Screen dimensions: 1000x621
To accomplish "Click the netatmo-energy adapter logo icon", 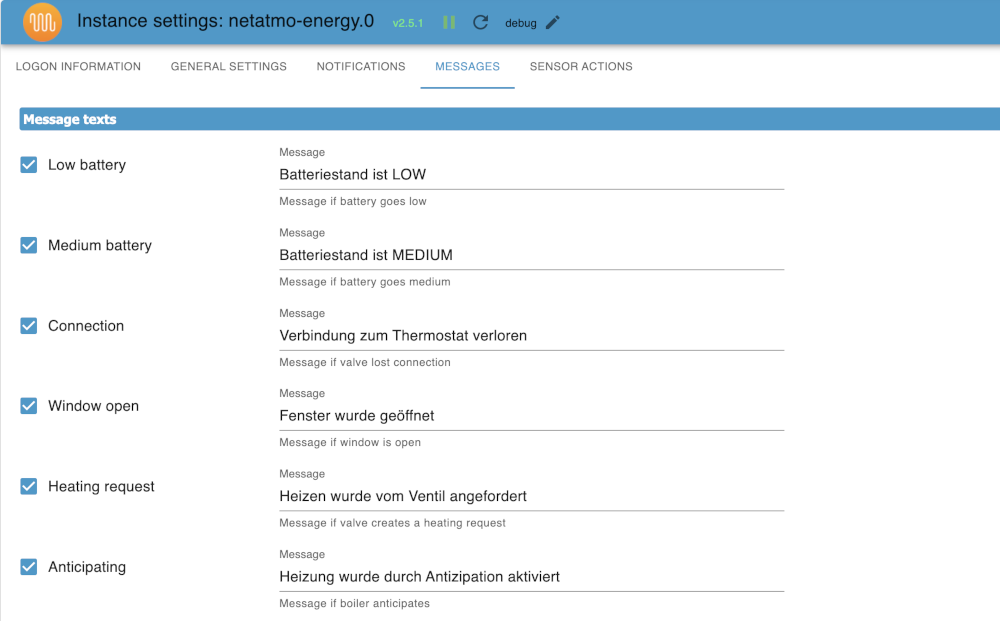I will 42,22.
